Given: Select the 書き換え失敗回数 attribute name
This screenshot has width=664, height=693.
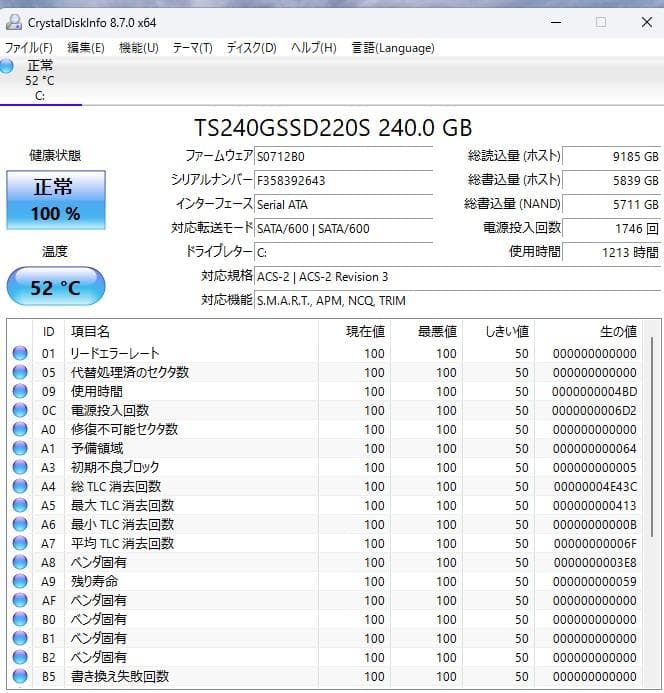Looking at the screenshot, I should [120, 676].
